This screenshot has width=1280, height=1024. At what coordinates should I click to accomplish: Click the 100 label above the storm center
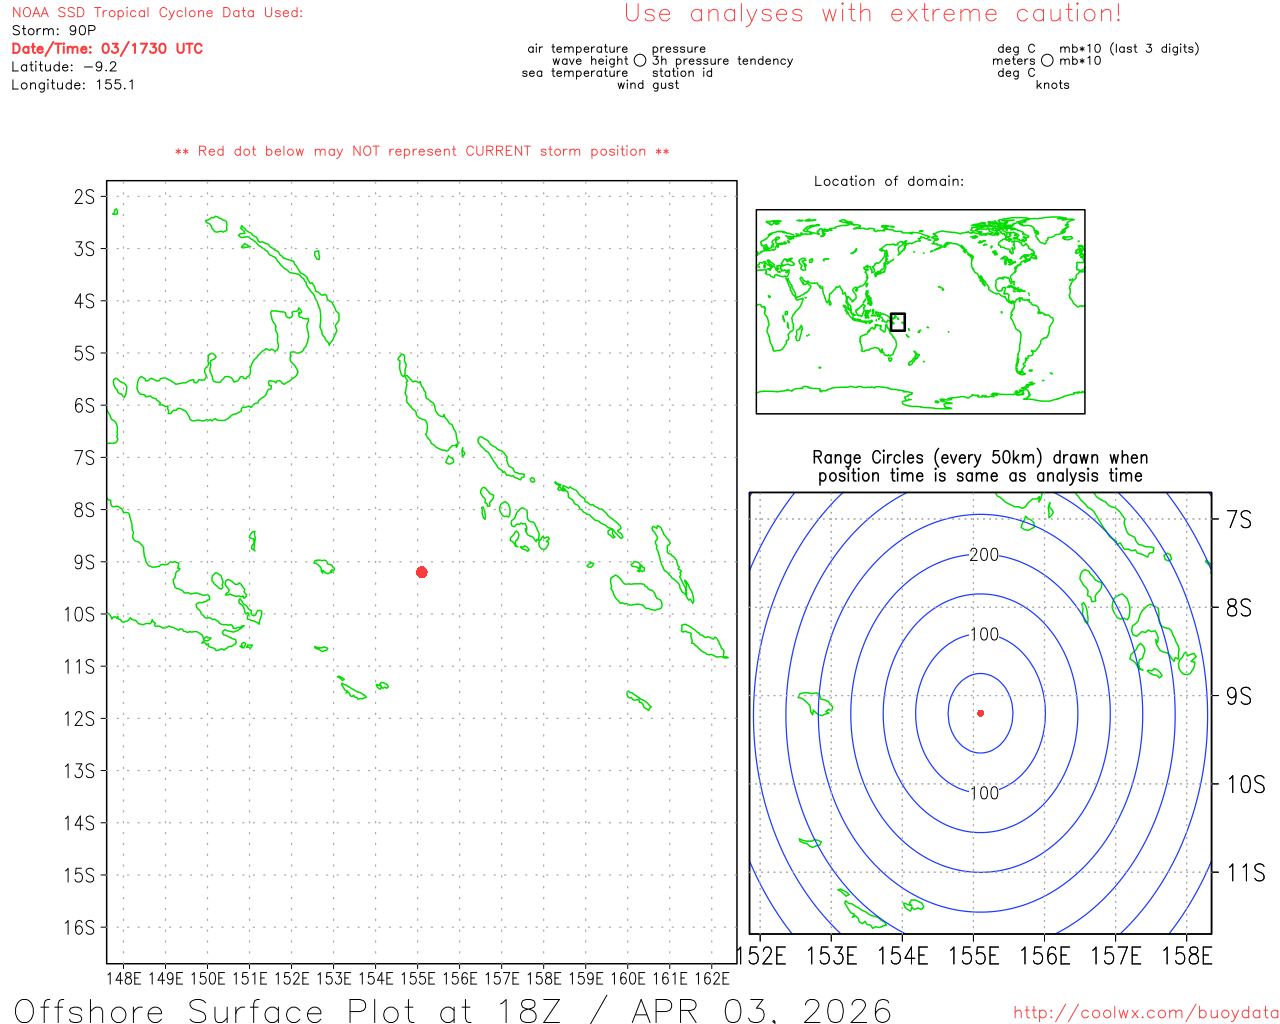pyautogui.click(x=984, y=634)
